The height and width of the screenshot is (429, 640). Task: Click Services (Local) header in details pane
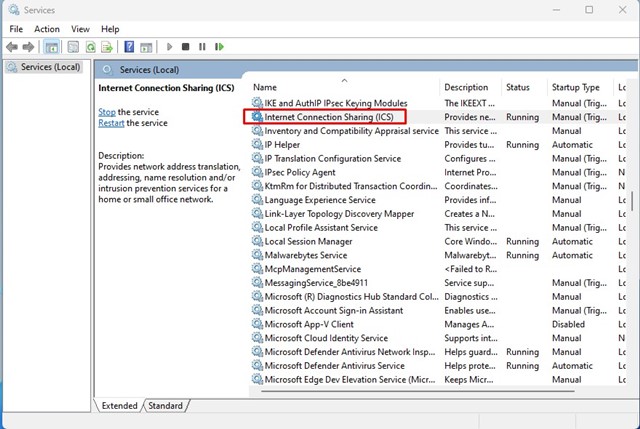149,70
